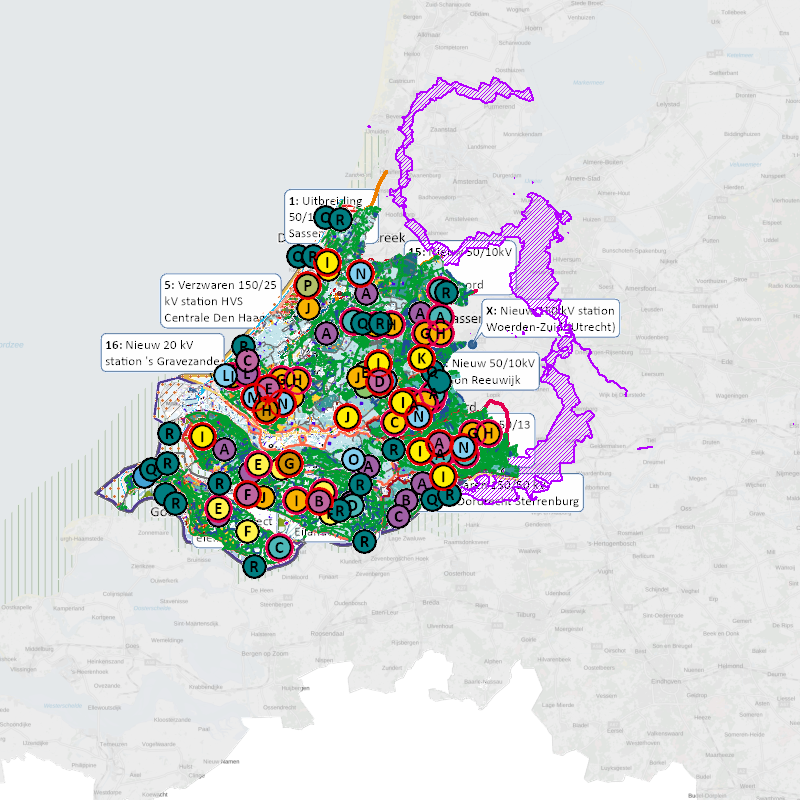Viewport: 800px width, 800px height.
Task: Click the purple D marker
Action: (x=378, y=381)
